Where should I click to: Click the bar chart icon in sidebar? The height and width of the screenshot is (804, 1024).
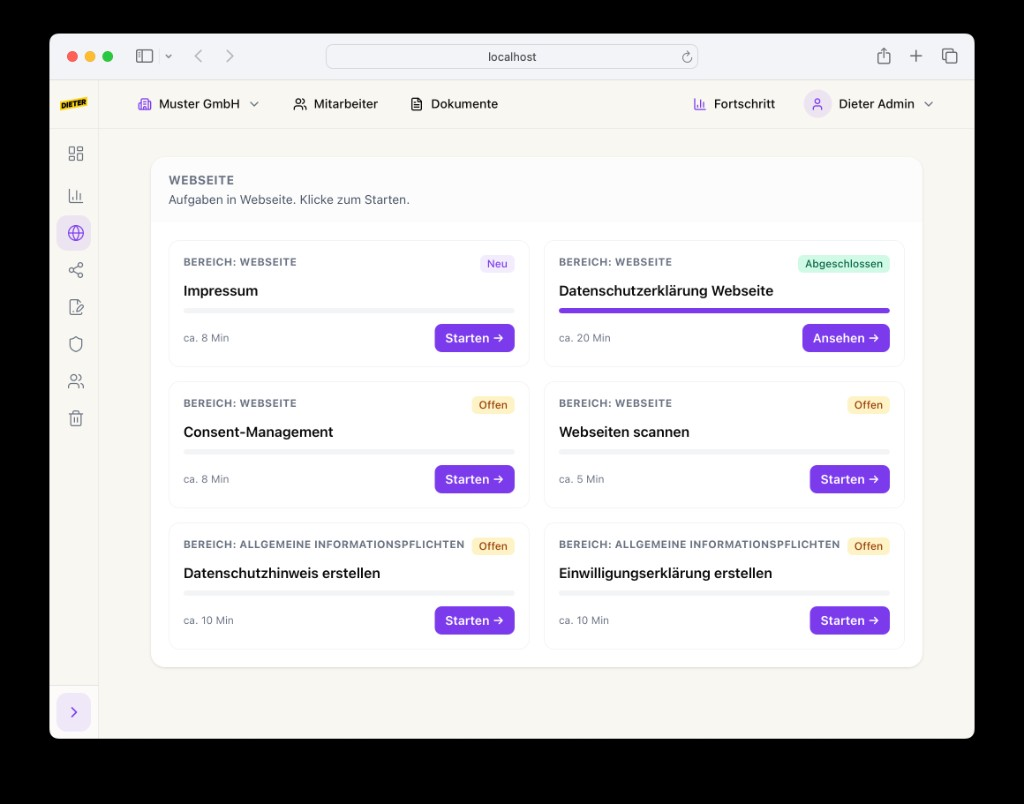point(75,196)
